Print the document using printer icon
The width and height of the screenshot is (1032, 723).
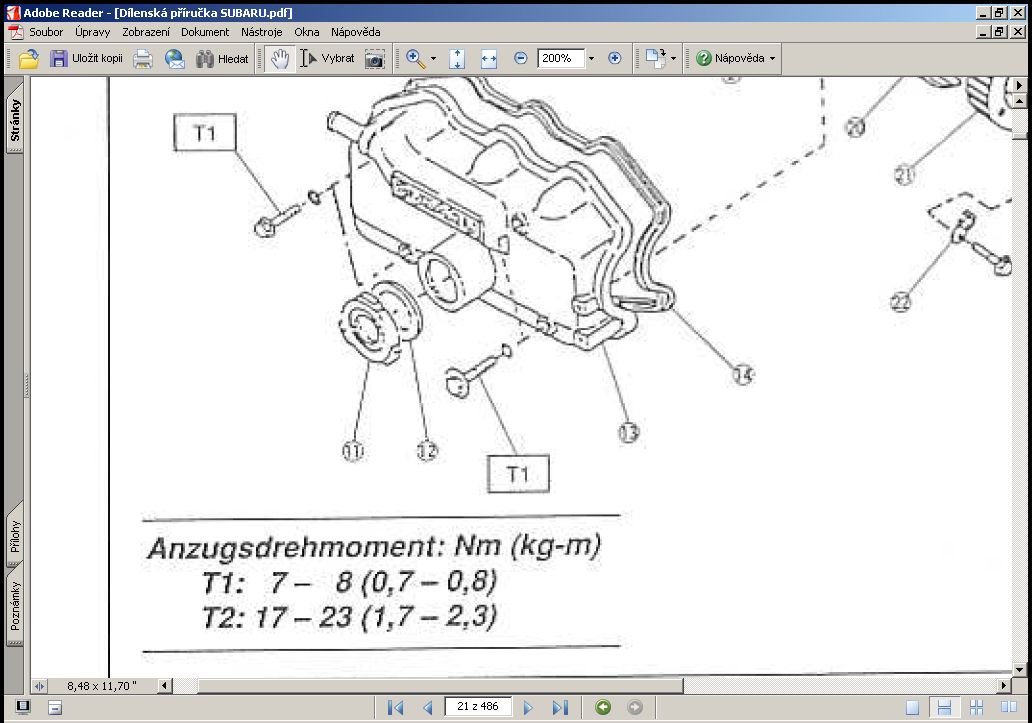point(143,59)
